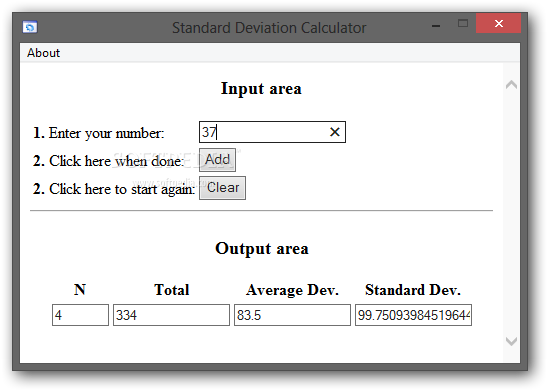Click the scroll down arrow

coord(511,341)
